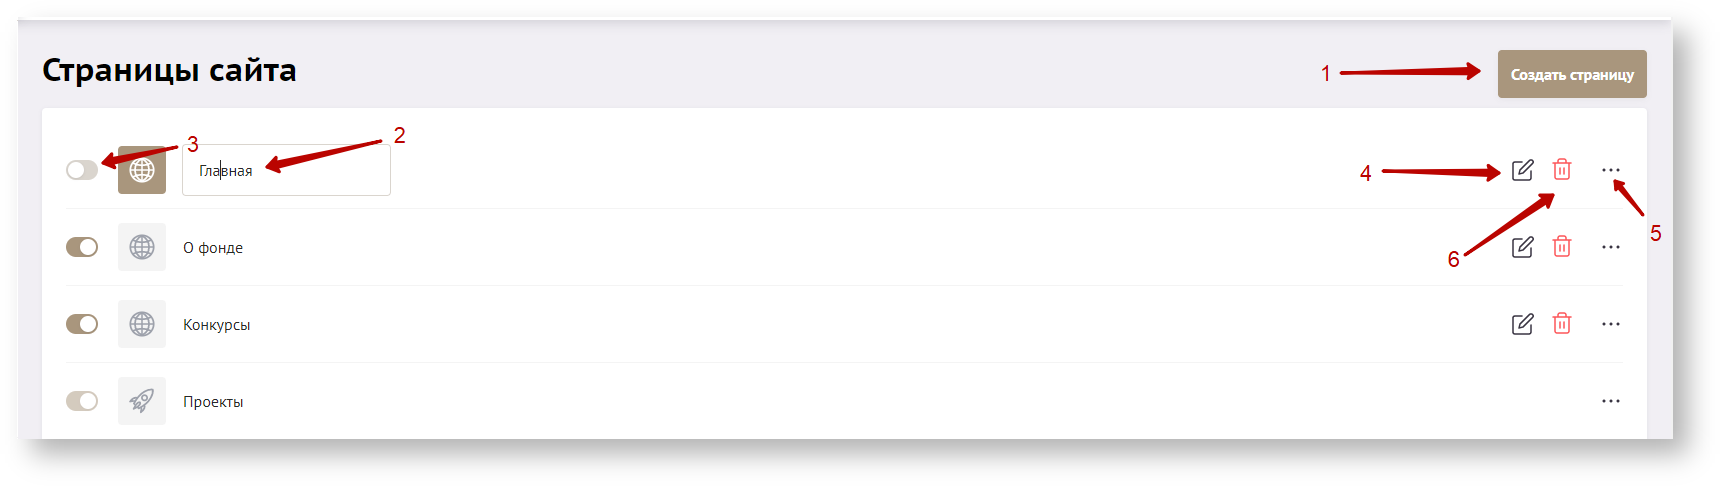1721x487 pixels.
Task: Open the three-dots menu for Главная
Action: (1610, 170)
